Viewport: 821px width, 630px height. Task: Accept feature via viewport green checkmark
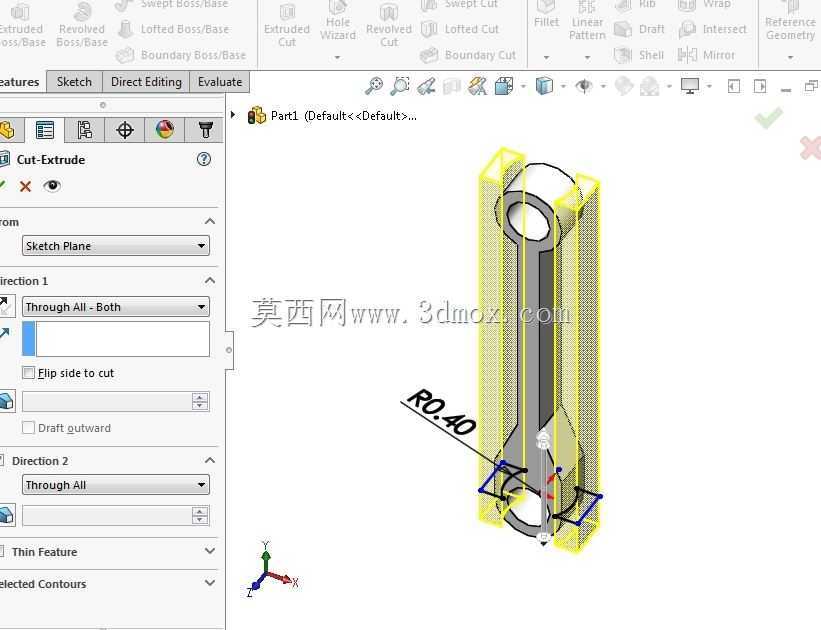(769, 118)
